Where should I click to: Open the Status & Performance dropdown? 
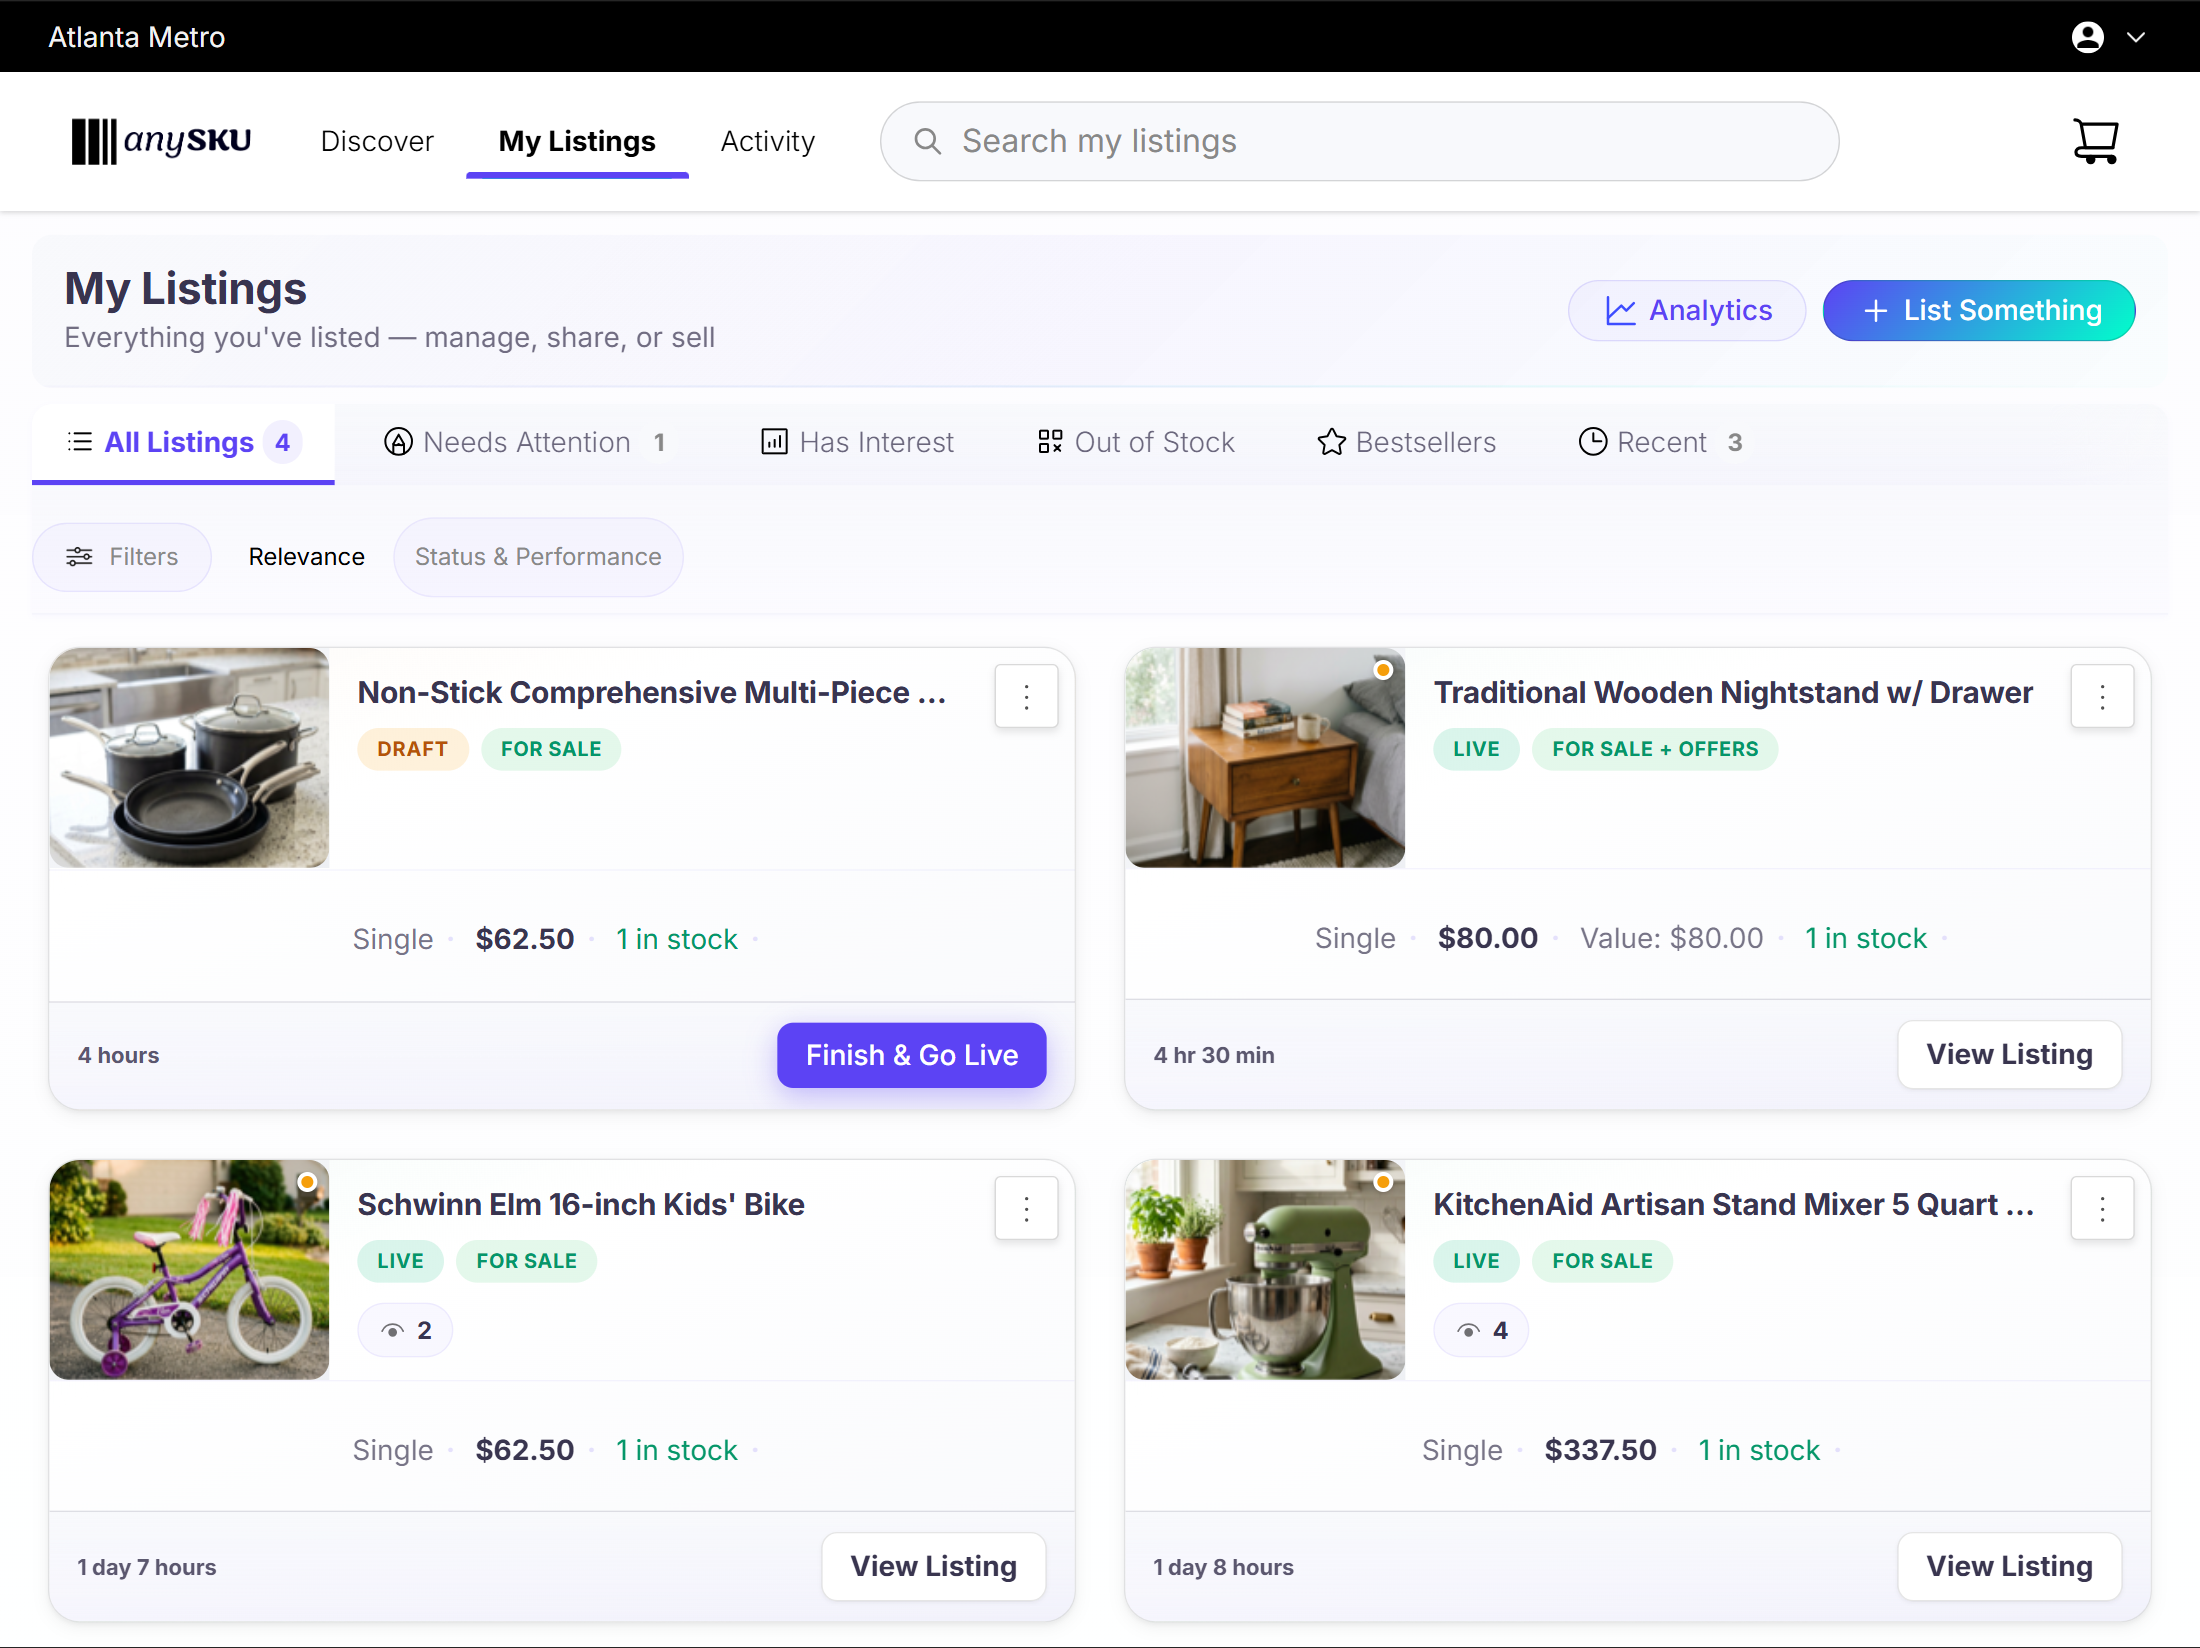click(537, 557)
